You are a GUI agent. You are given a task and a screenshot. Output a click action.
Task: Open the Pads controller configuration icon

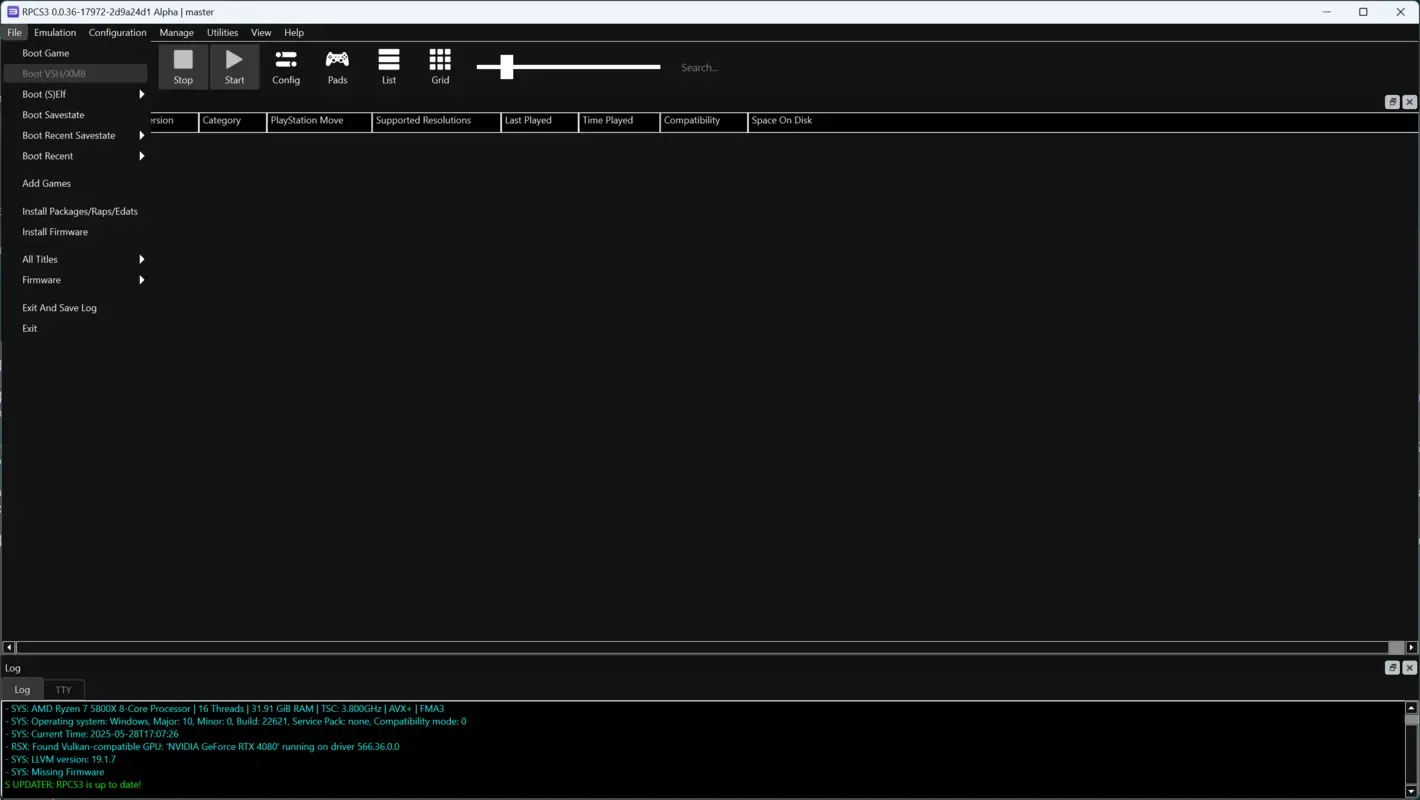pos(337,65)
